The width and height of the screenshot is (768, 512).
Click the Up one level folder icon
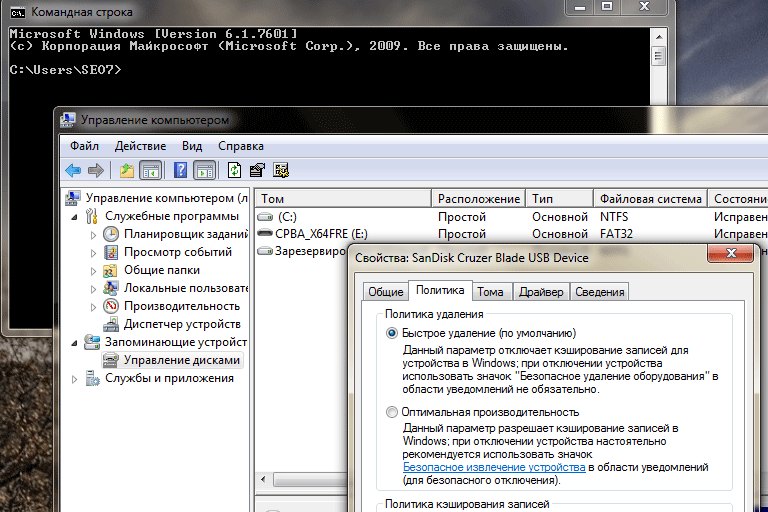coord(127,170)
